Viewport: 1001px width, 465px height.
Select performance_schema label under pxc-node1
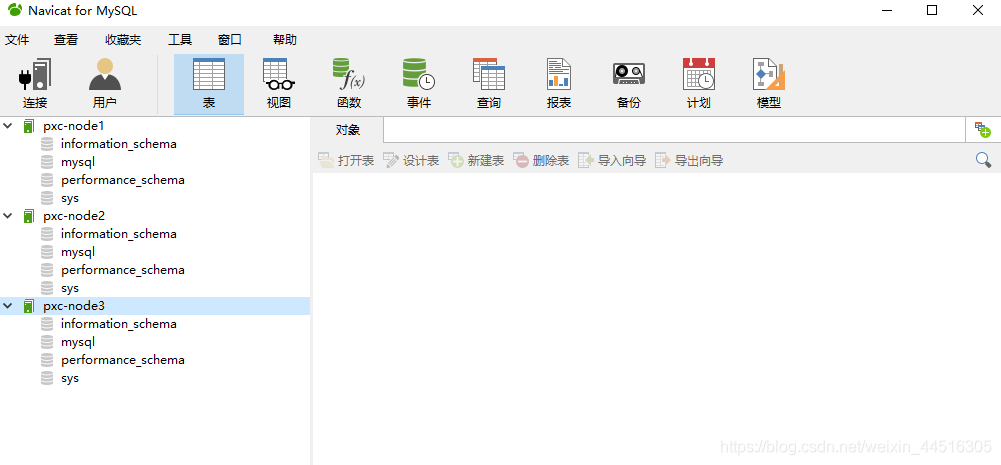click(123, 180)
